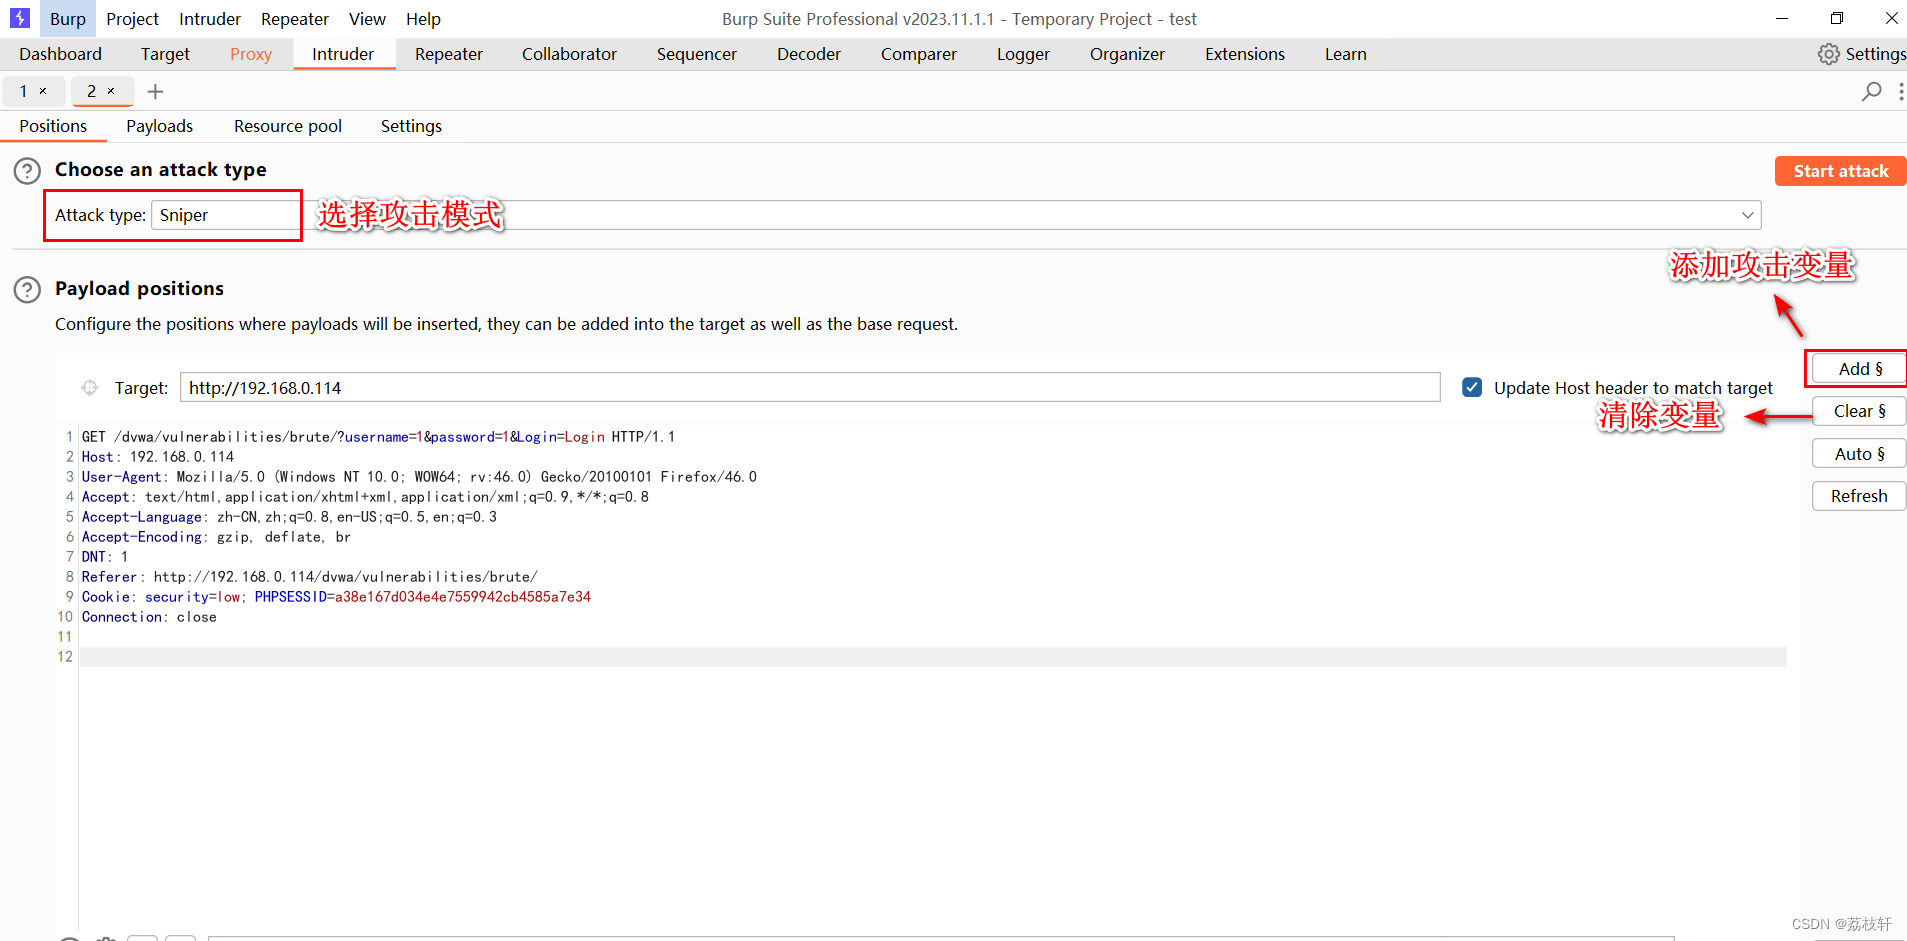Expand the Attack type dropdown
This screenshot has height=941, width=1907.
click(1747, 215)
